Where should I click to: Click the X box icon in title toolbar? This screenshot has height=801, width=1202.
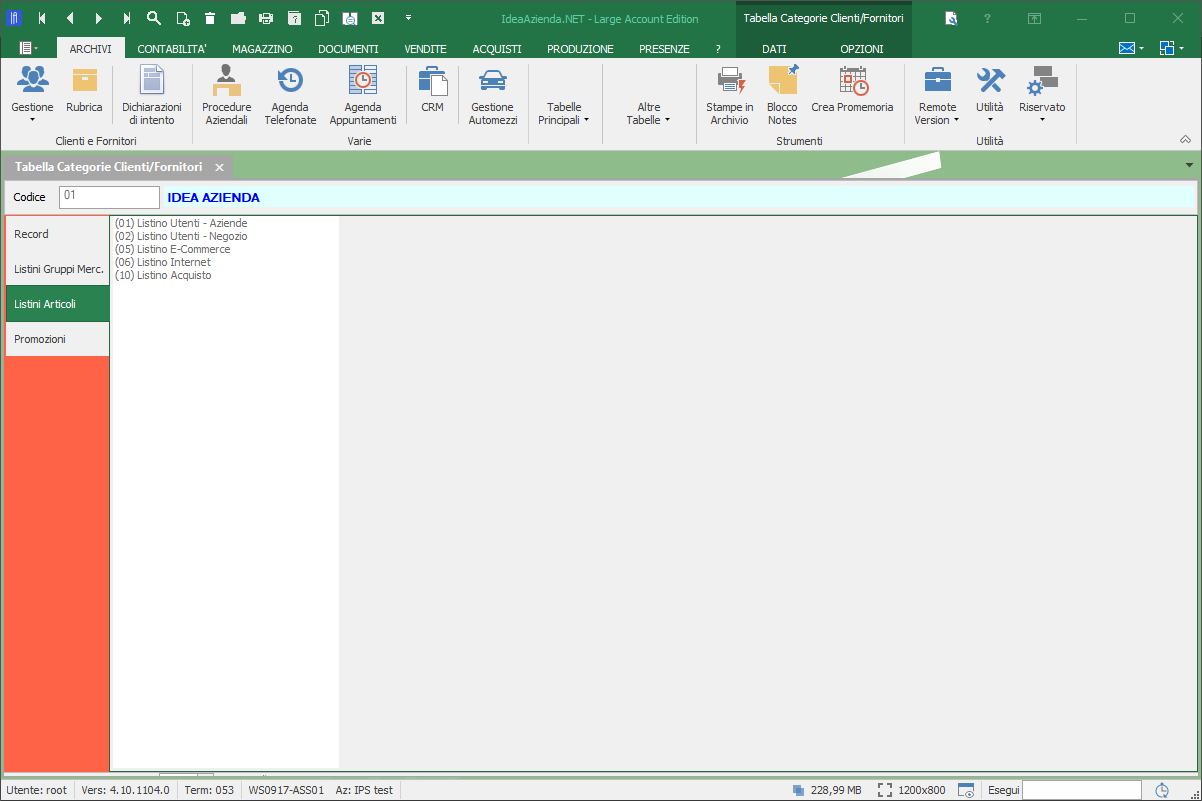(378, 18)
